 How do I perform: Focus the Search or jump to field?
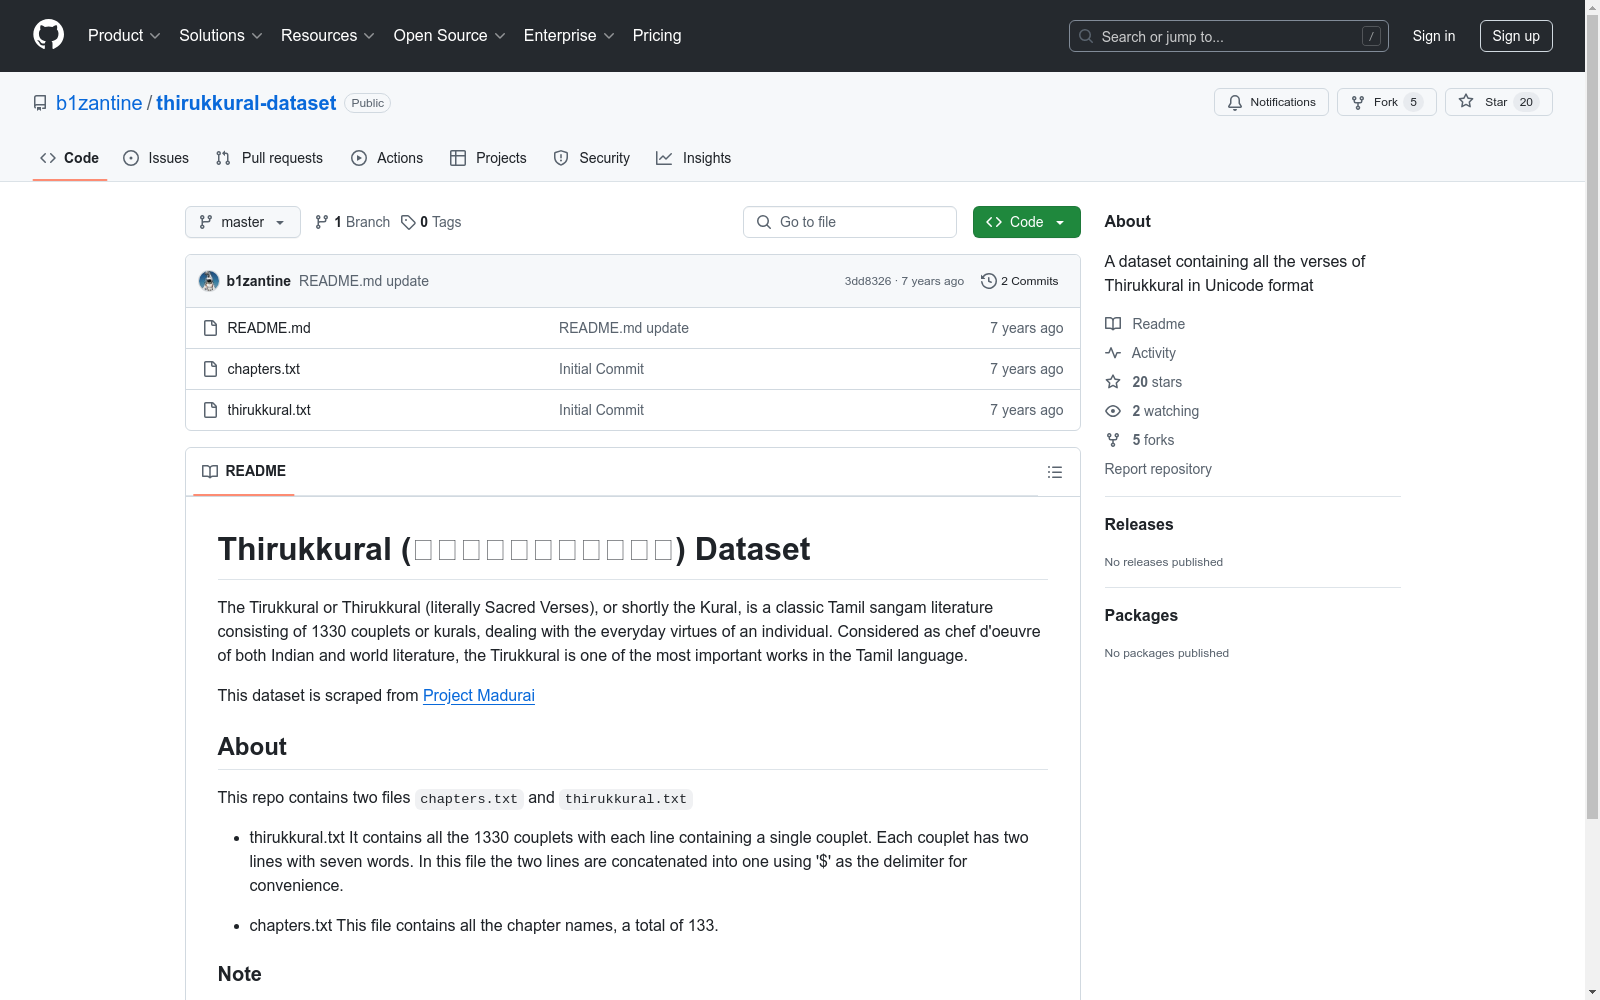(1229, 36)
